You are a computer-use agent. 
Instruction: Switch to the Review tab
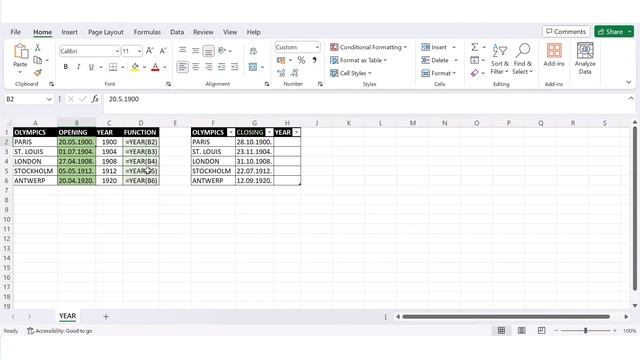coord(203,32)
